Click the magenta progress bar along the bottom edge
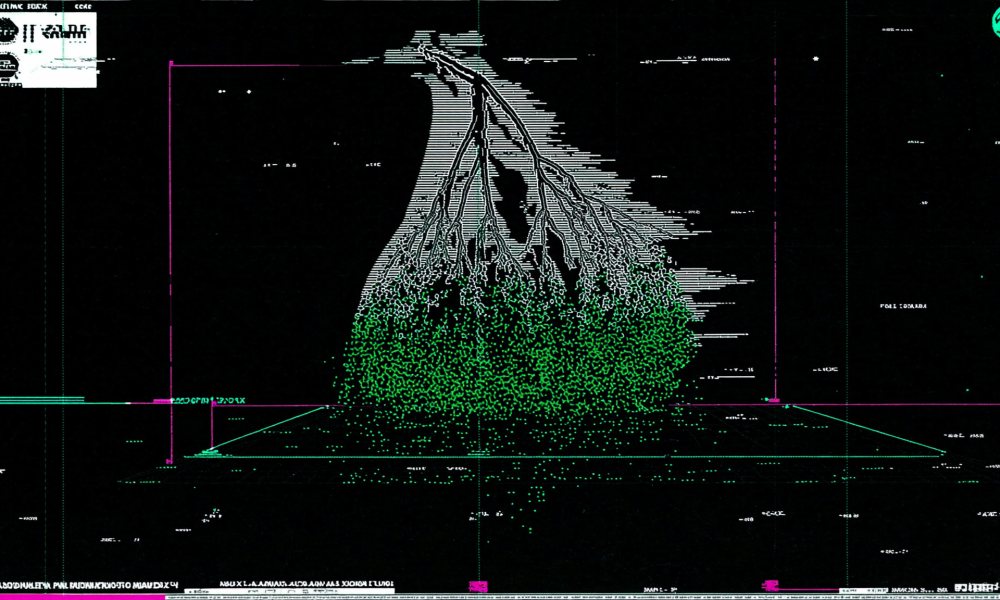This screenshot has width=1000, height=600. coord(82,597)
